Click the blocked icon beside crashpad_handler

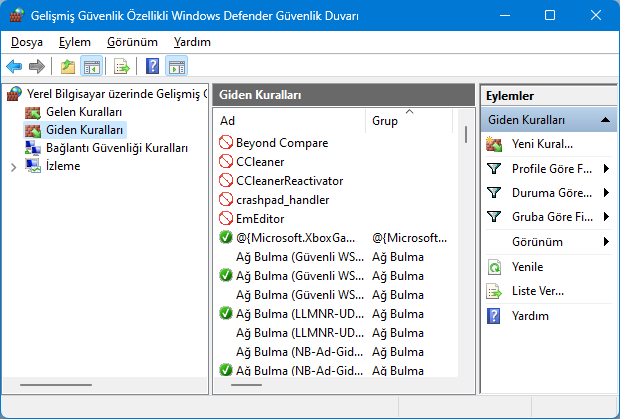(x=226, y=199)
